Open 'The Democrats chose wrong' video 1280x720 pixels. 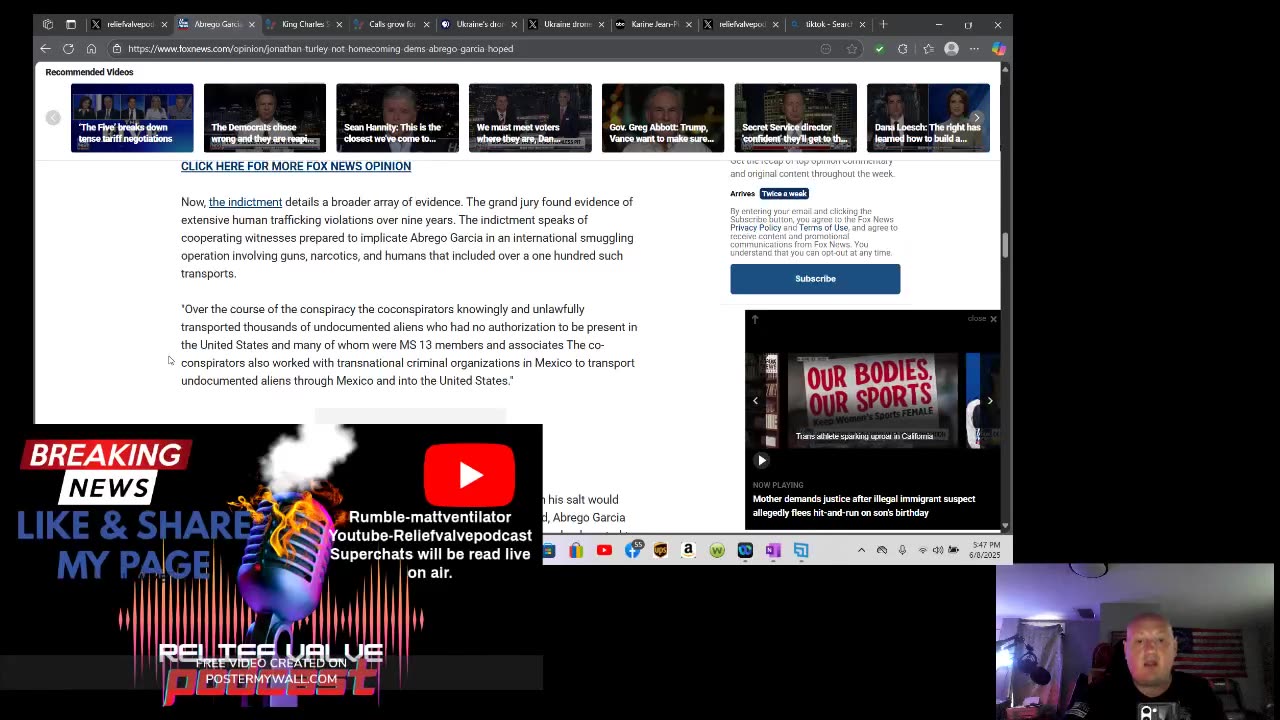click(x=265, y=118)
